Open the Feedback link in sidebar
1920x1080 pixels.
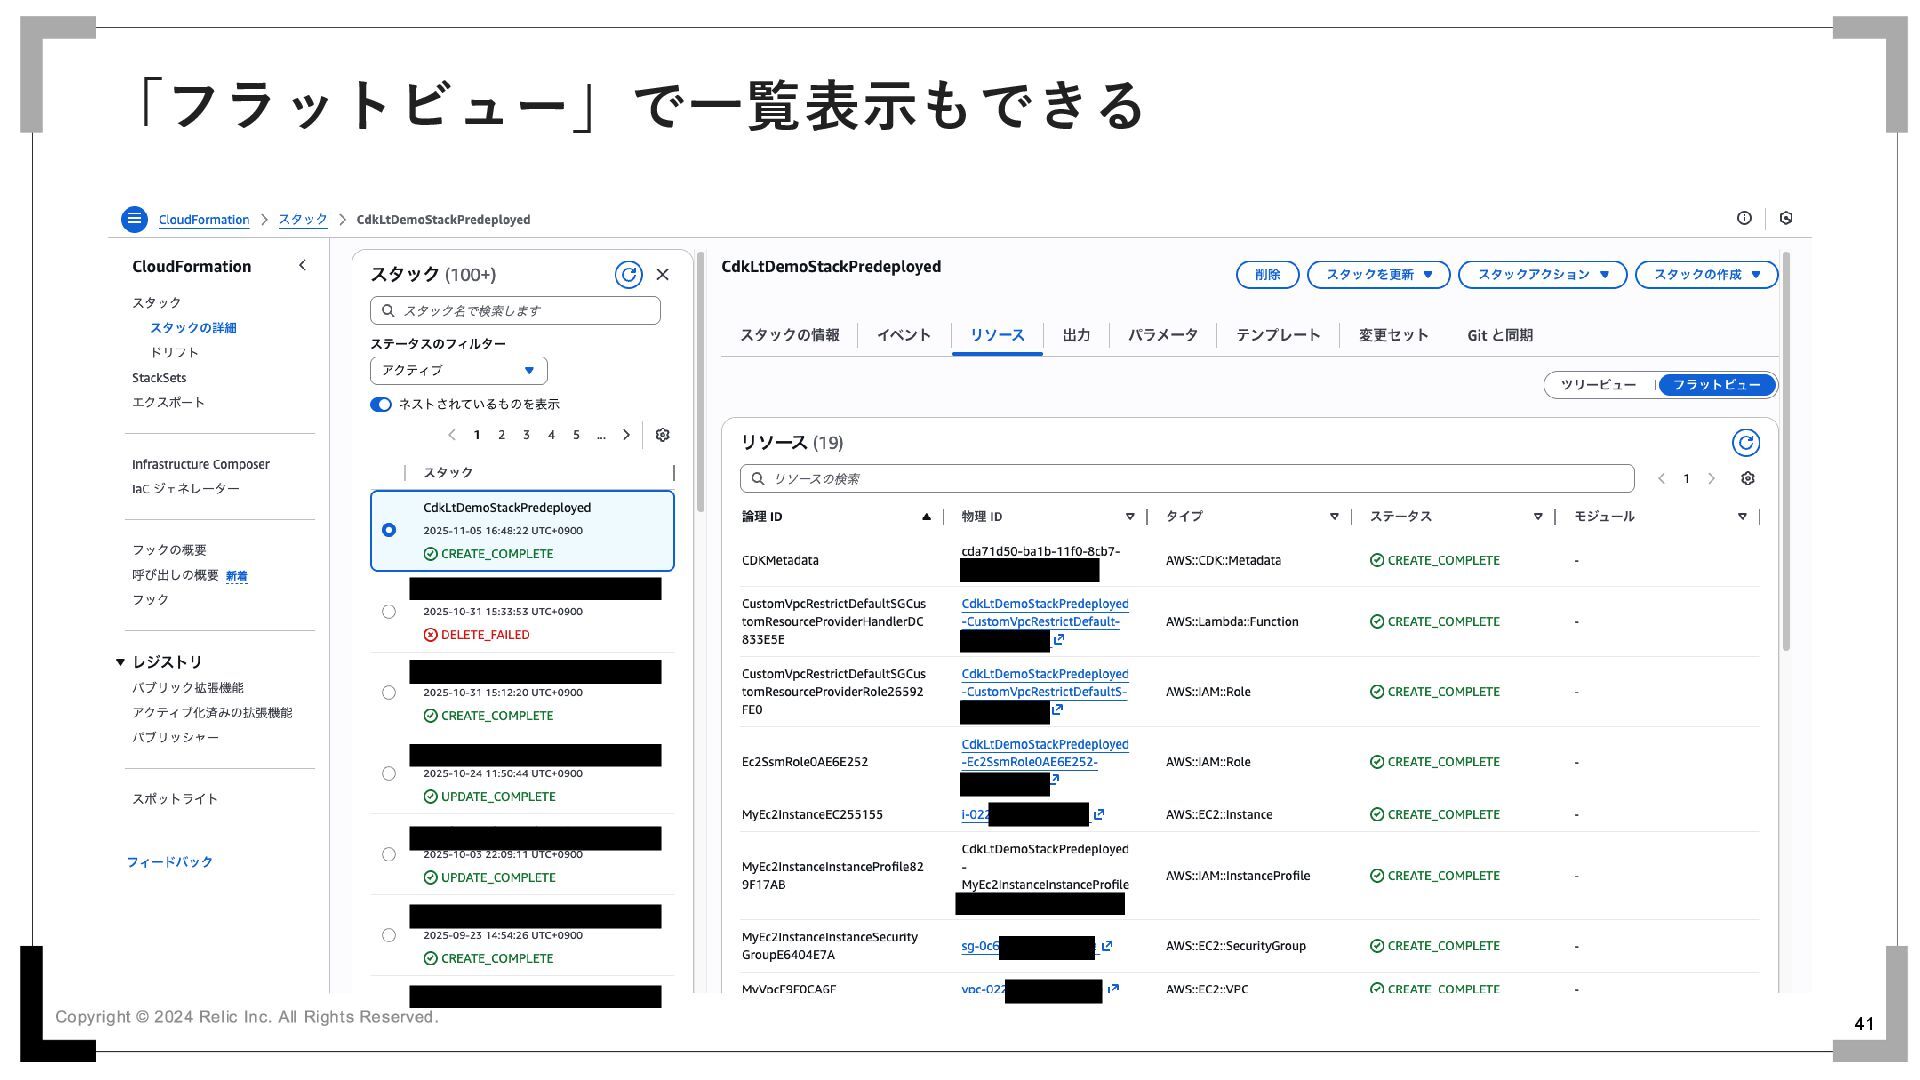(x=169, y=862)
